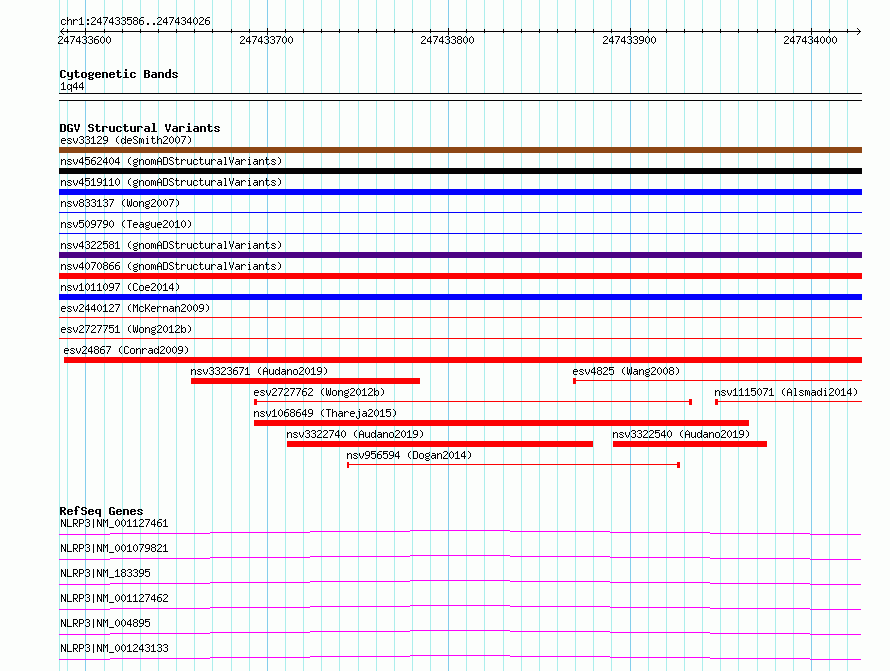Click the brown esv33129 deSmith2007 variant bar

(x=460, y=150)
